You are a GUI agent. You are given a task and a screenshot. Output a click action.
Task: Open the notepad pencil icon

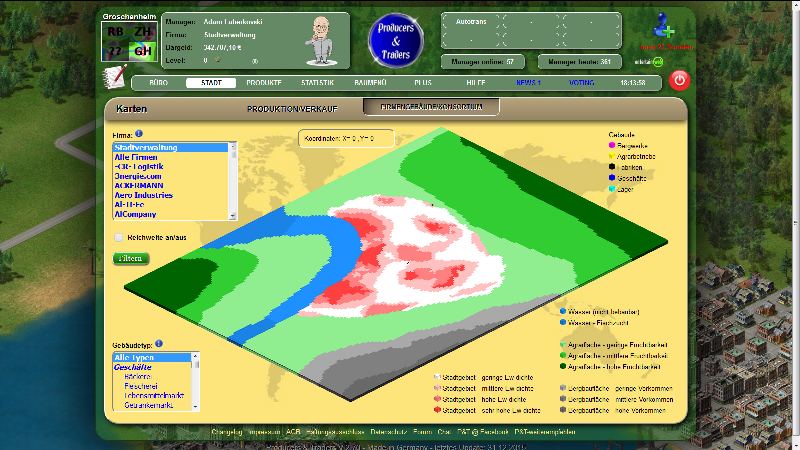115,77
